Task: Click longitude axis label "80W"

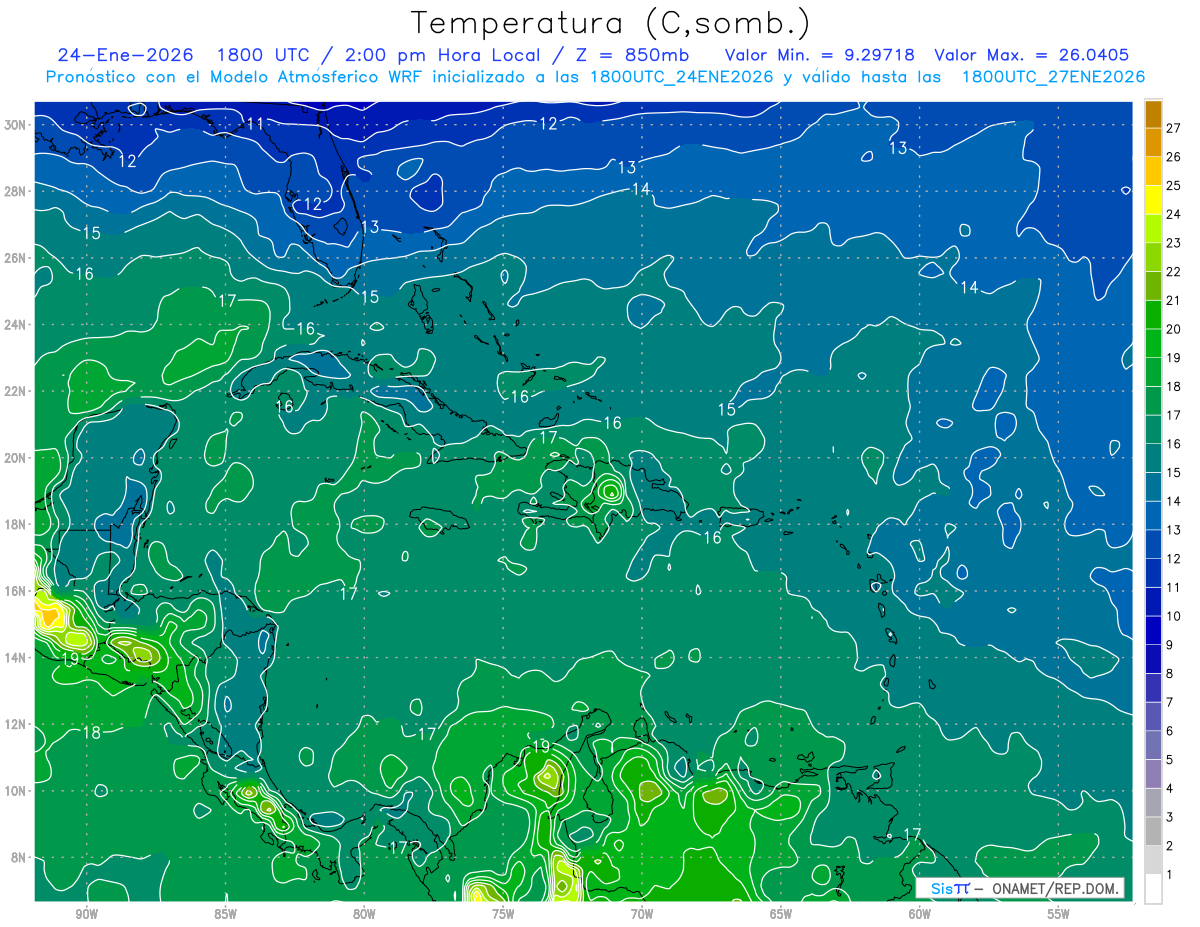Action: [x=364, y=915]
